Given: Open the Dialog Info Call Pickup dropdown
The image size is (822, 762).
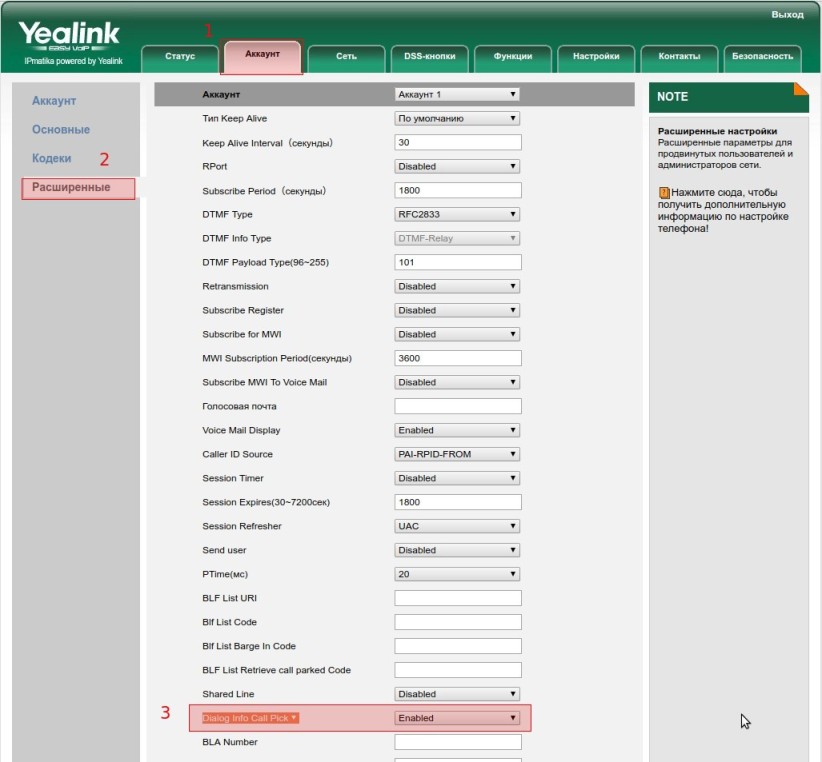Looking at the screenshot, I should pyautogui.click(x=457, y=718).
